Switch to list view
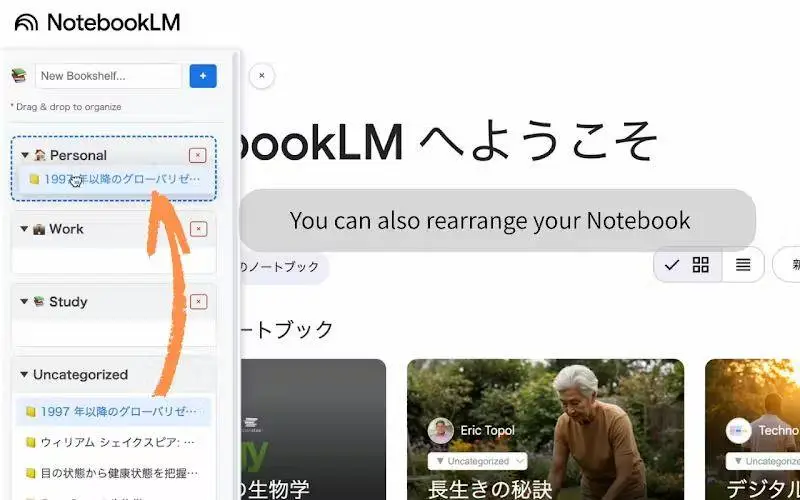This screenshot has width=800, height=500. click(743, 265)
